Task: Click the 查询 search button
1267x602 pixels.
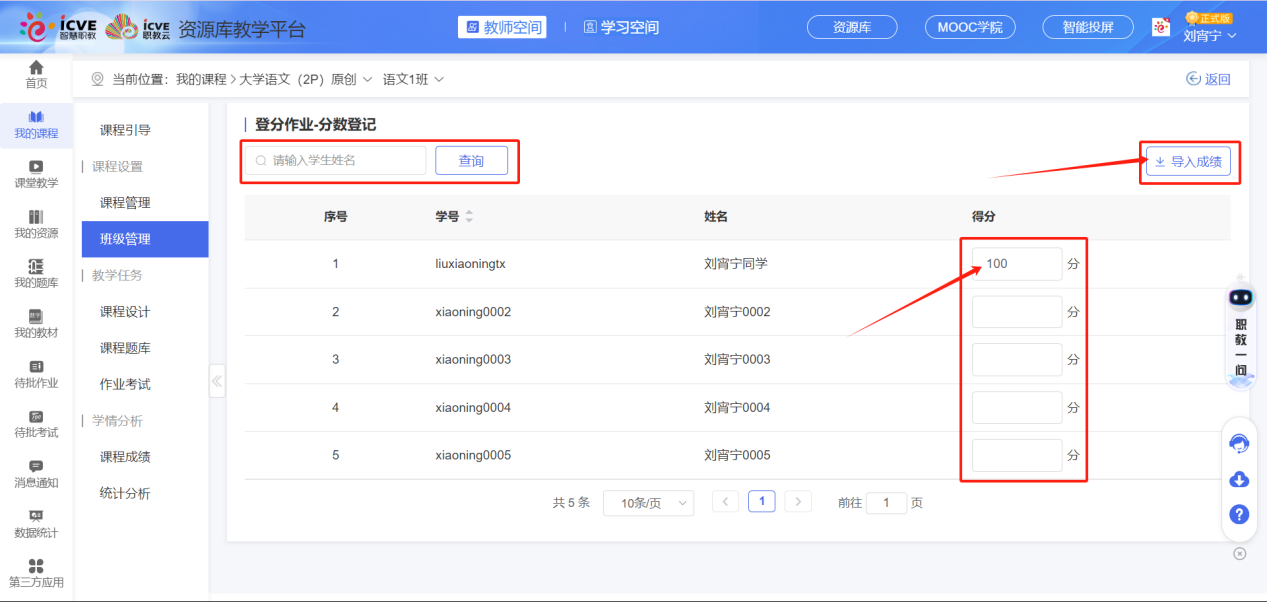Action: pos(471,160)
